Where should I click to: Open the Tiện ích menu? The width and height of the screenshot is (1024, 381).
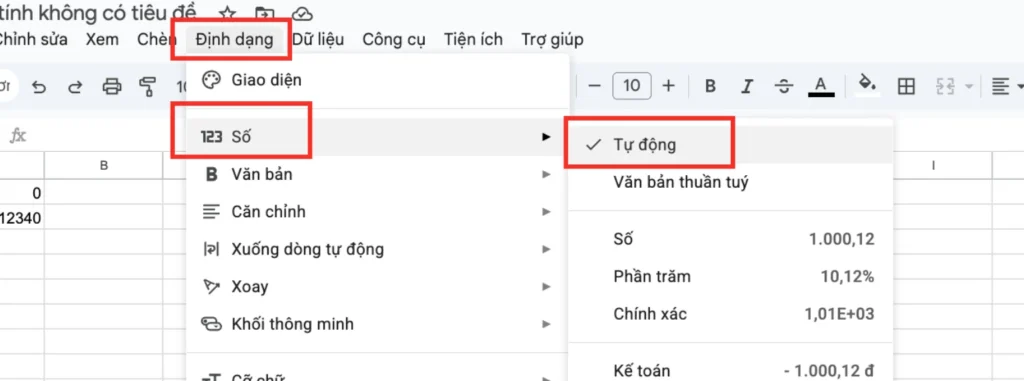coord(473,39)
